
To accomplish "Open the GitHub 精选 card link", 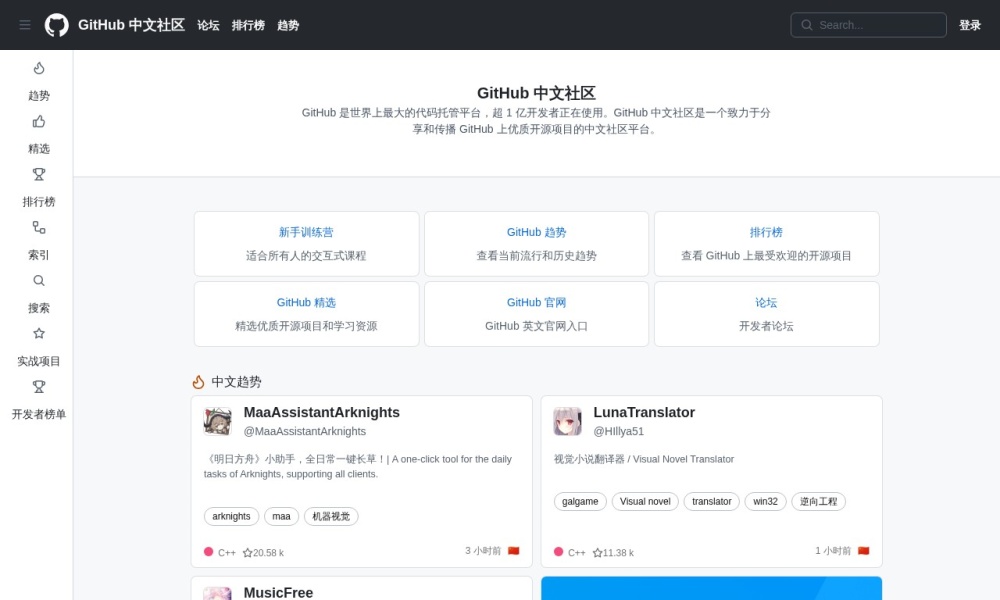I will [x=306, y=302].
